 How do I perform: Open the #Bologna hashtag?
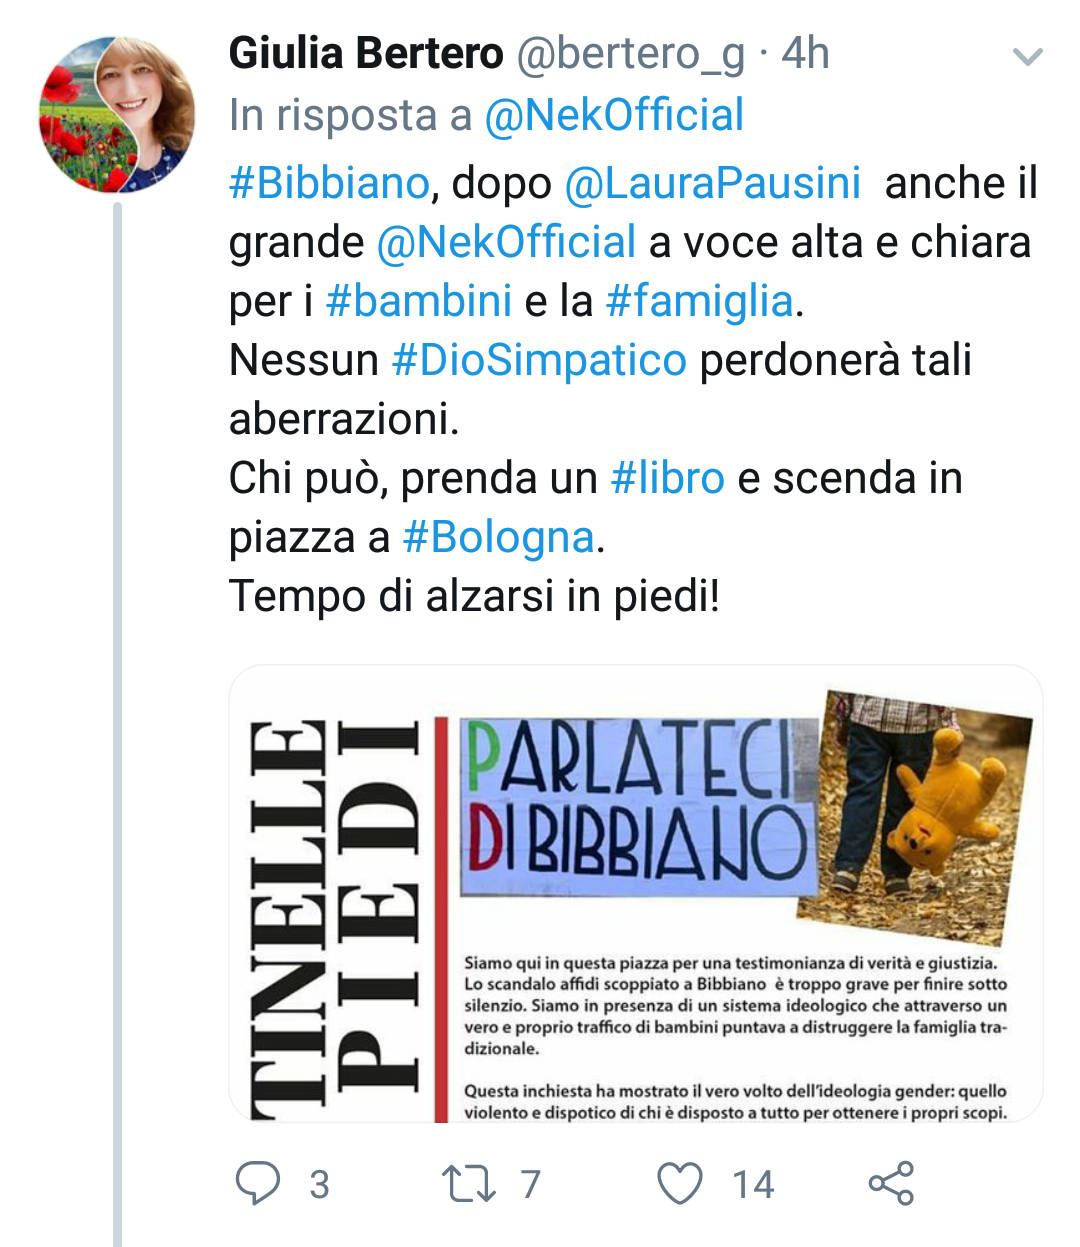tap(499, 537)
